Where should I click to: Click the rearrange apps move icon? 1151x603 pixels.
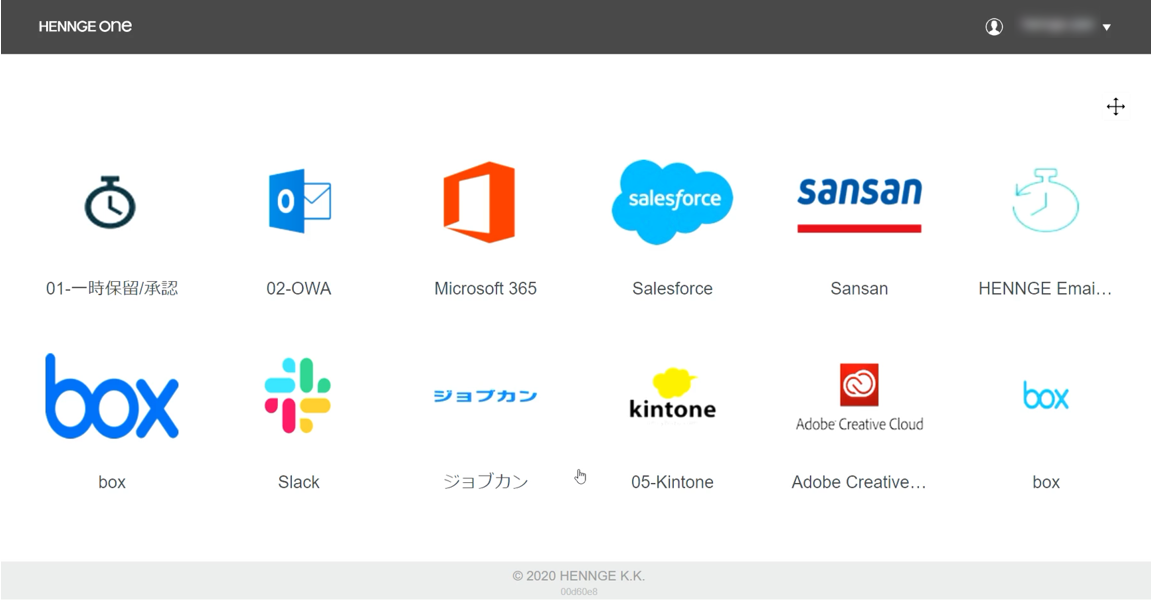pyautogui.click(x=1116, y=106)
